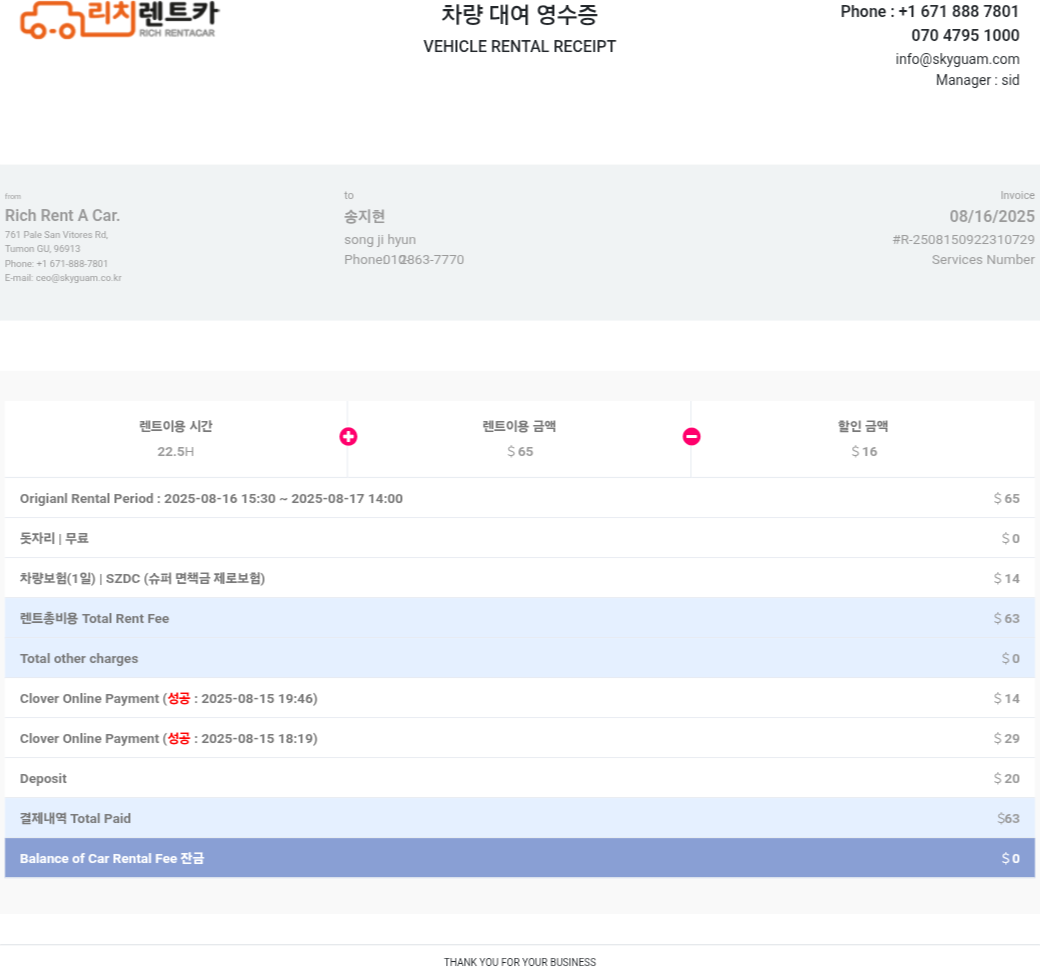Click the Rich Rentacar logo
The image size is (1040, 971).
click(118, 19)
